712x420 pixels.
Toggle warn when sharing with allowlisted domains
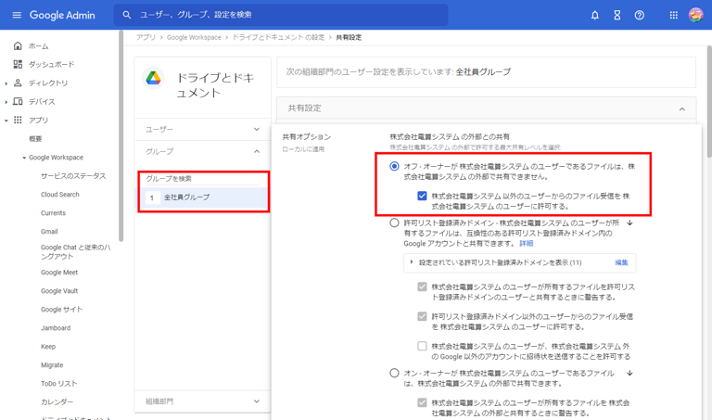[x=422, y=287]
